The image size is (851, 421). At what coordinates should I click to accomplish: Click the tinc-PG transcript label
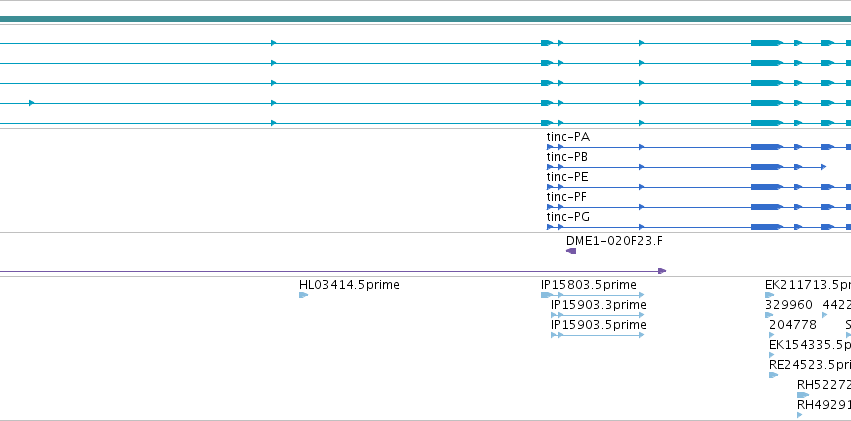(568, 217)
